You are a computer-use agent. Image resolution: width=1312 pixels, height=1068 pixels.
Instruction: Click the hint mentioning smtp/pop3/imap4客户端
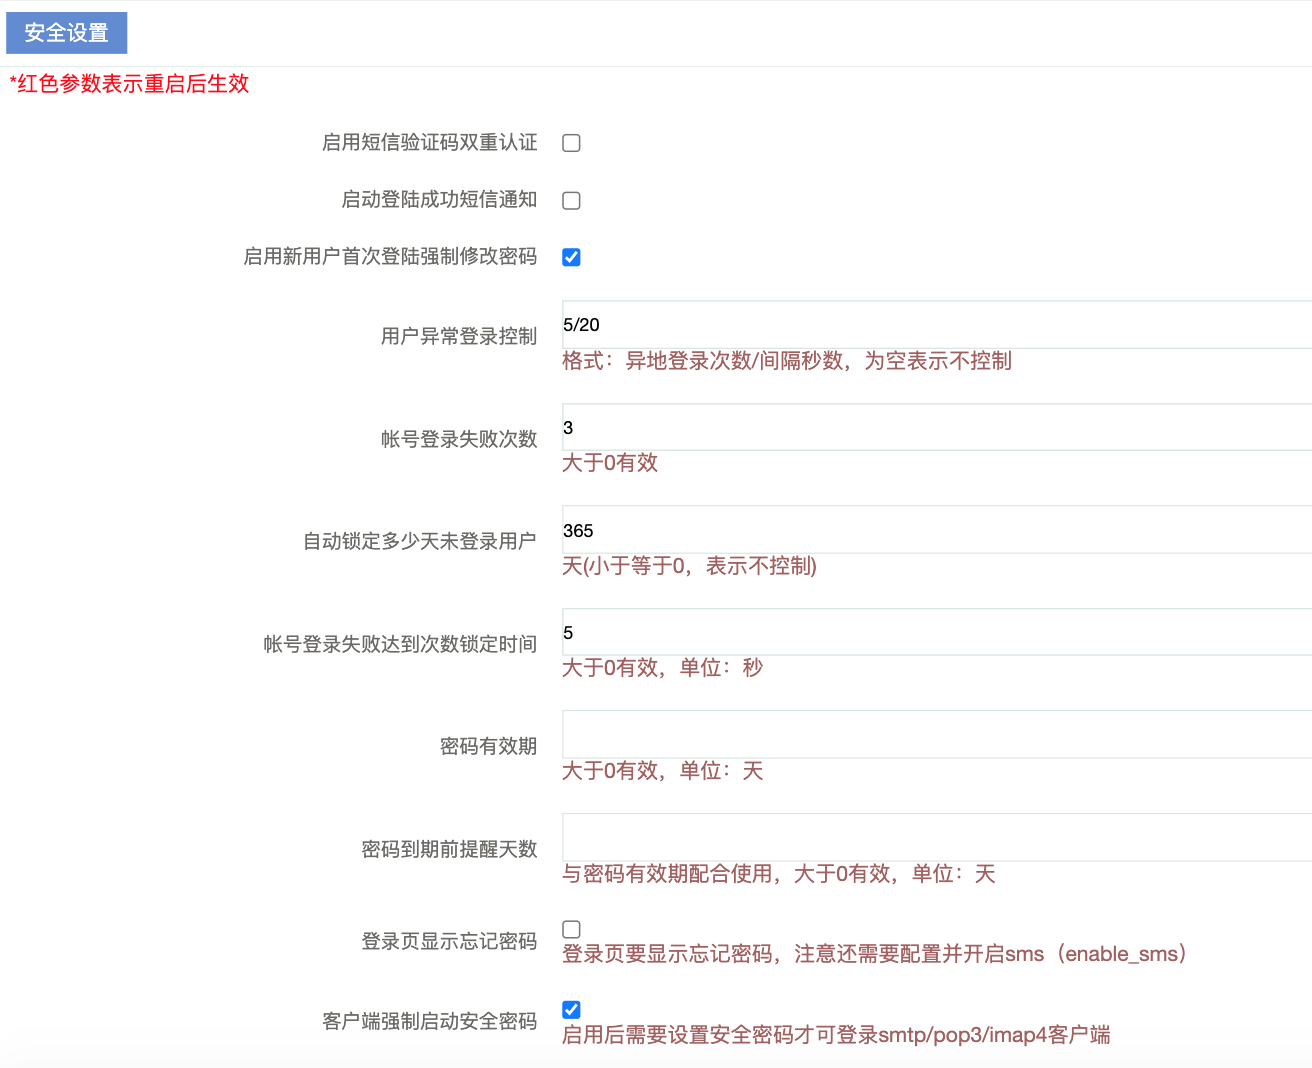(836, 1035)
